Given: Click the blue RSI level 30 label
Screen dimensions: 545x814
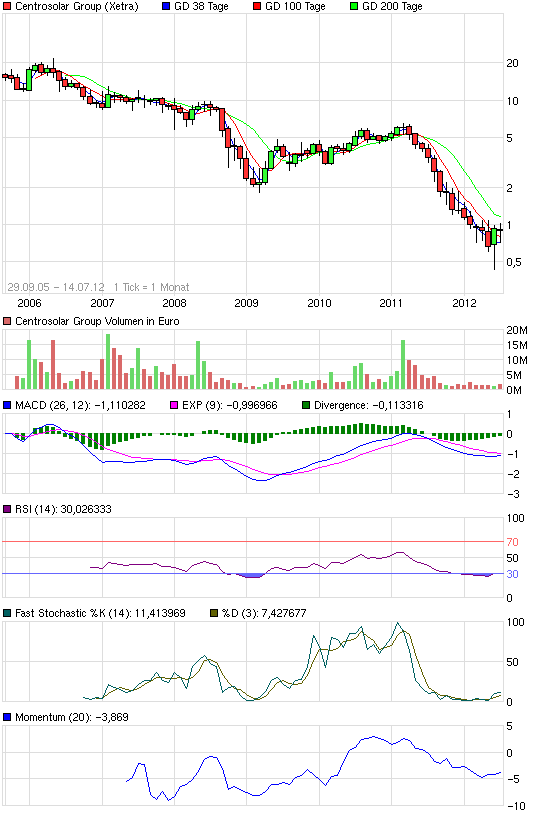Looking at the screenshot, I should click(512, 574).
